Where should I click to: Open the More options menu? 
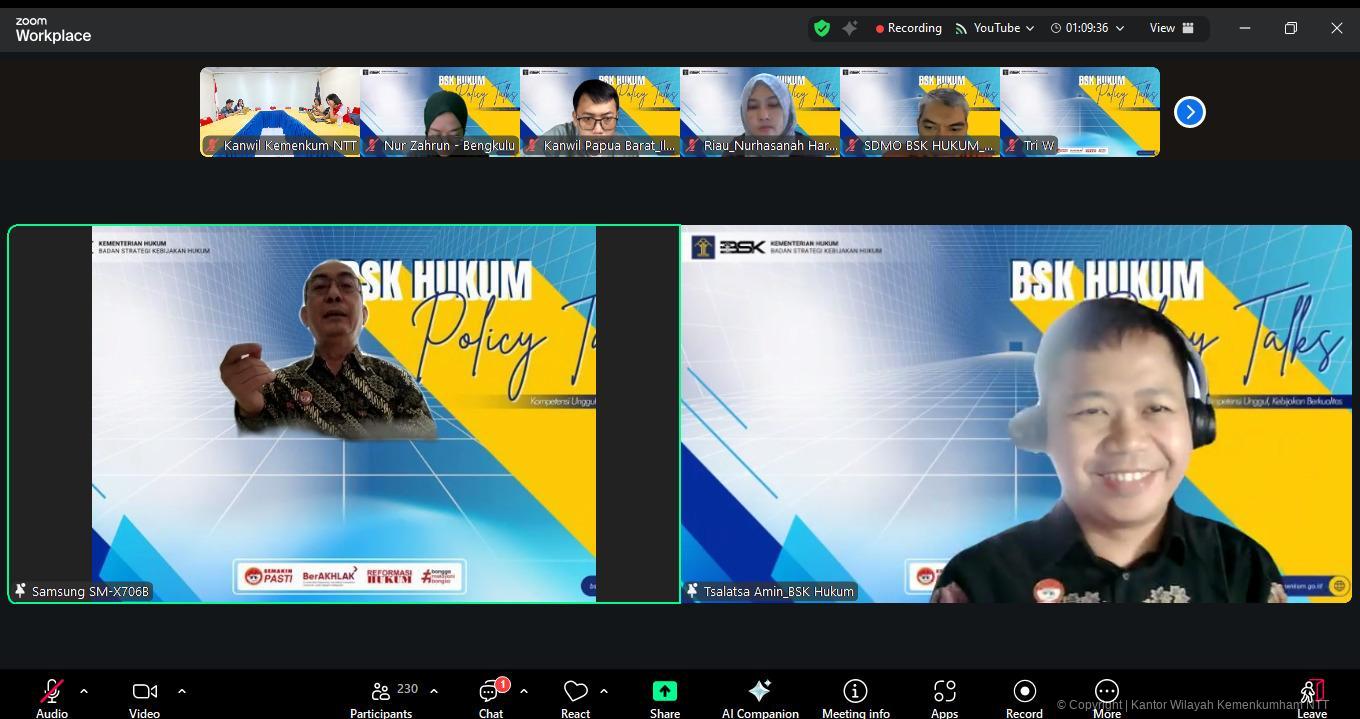click(x=1106, y=697)
